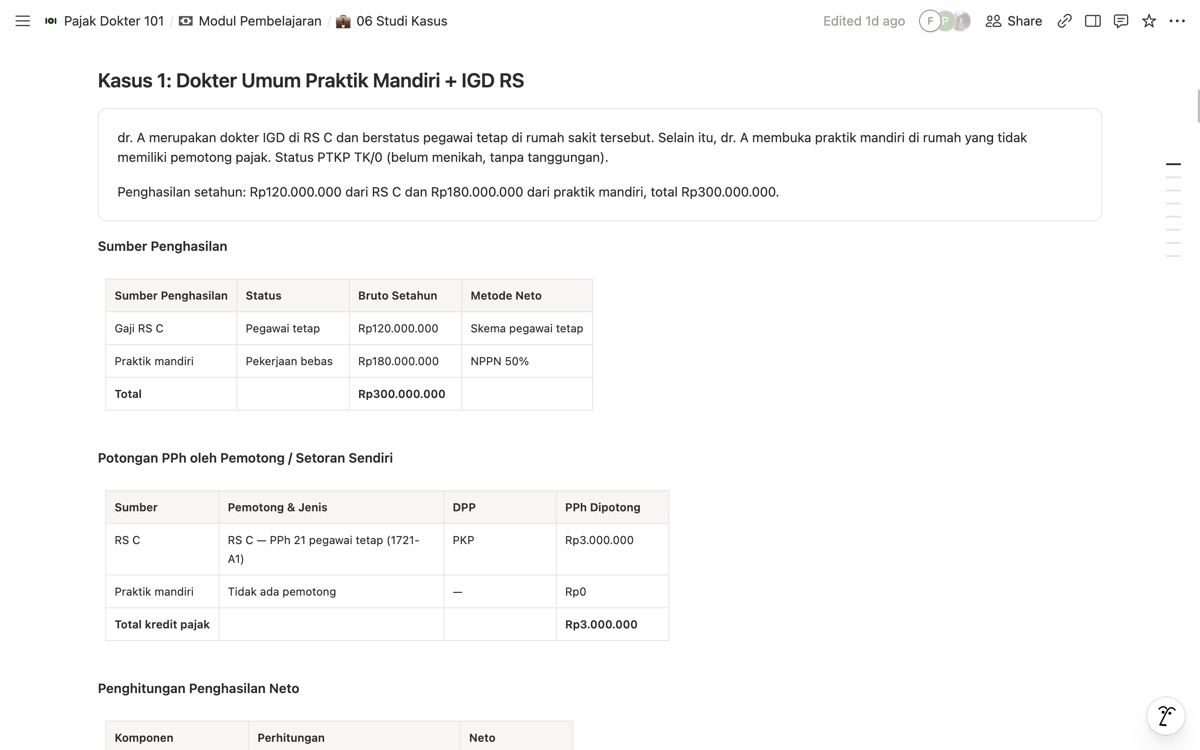Click the Rp0 PPh Dipotong cell
Screen dimensions: 1200x750
click(x=612, y=592)
